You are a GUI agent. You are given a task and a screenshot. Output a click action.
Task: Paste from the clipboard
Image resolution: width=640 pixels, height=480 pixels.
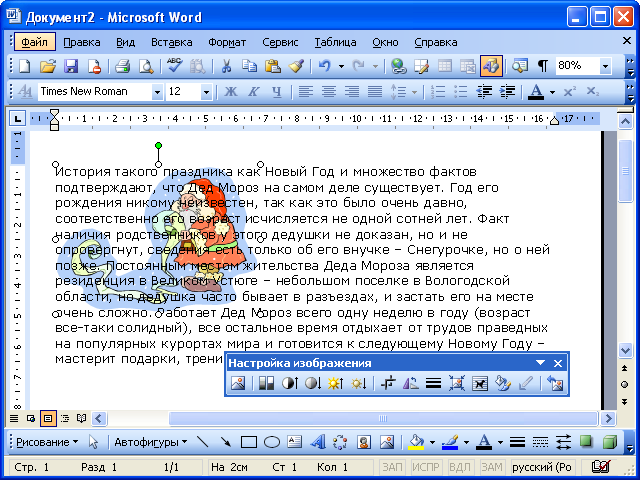click(272, 66)
